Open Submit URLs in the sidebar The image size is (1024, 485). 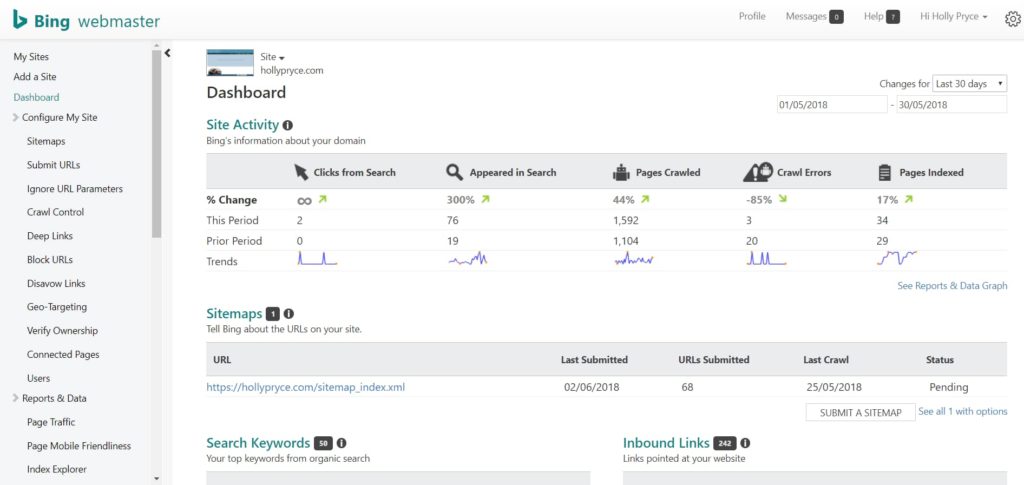(54, 165)
